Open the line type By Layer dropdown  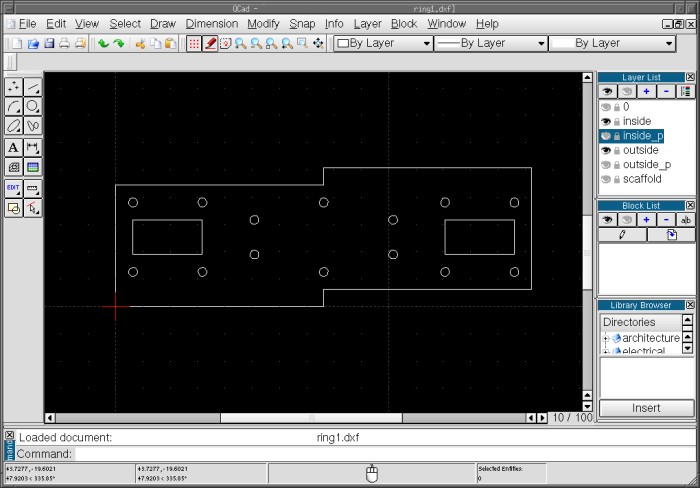612,43
